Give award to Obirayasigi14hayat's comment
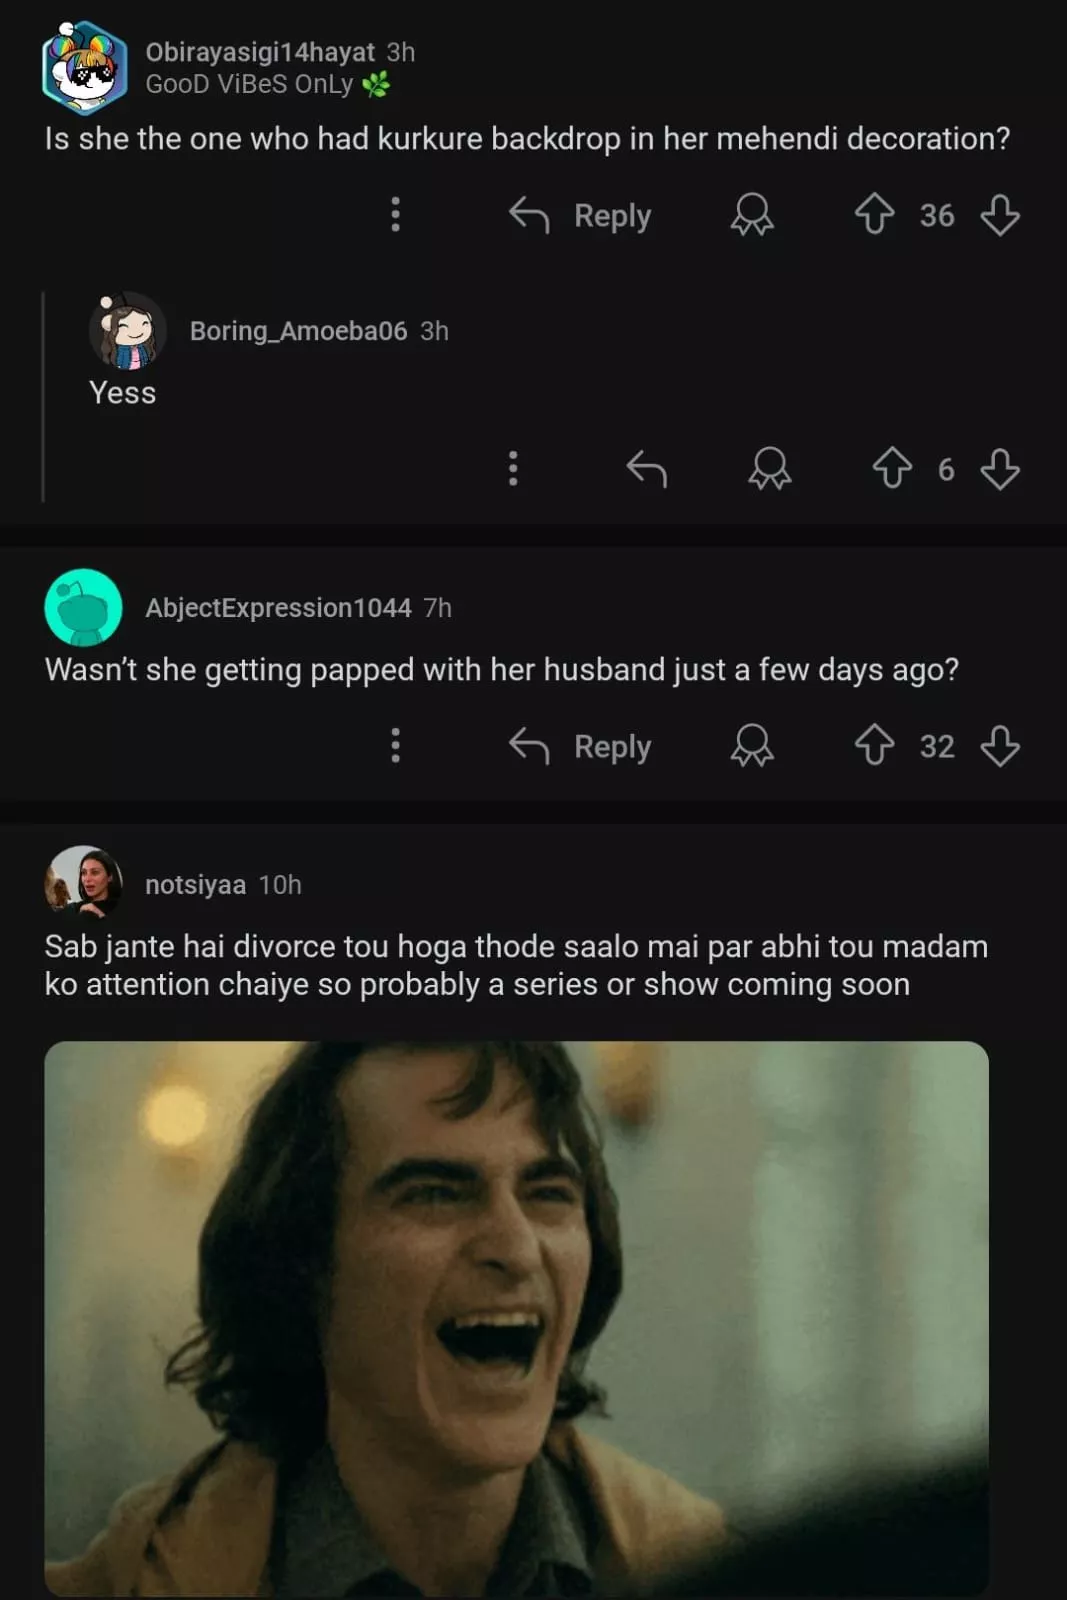The width and height of the screenshot is (1067, 1600). (752, 214)
